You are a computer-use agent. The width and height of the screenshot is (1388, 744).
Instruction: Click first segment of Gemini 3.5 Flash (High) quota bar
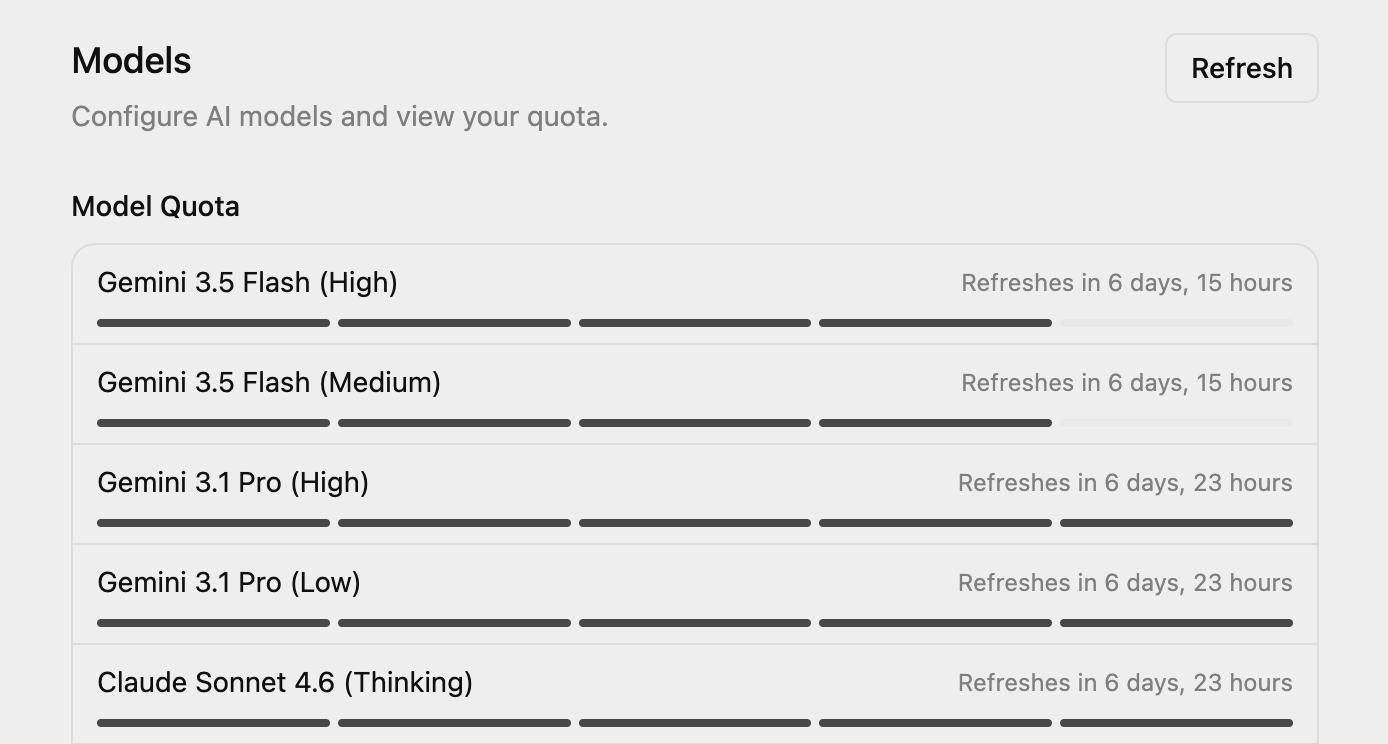213,323
